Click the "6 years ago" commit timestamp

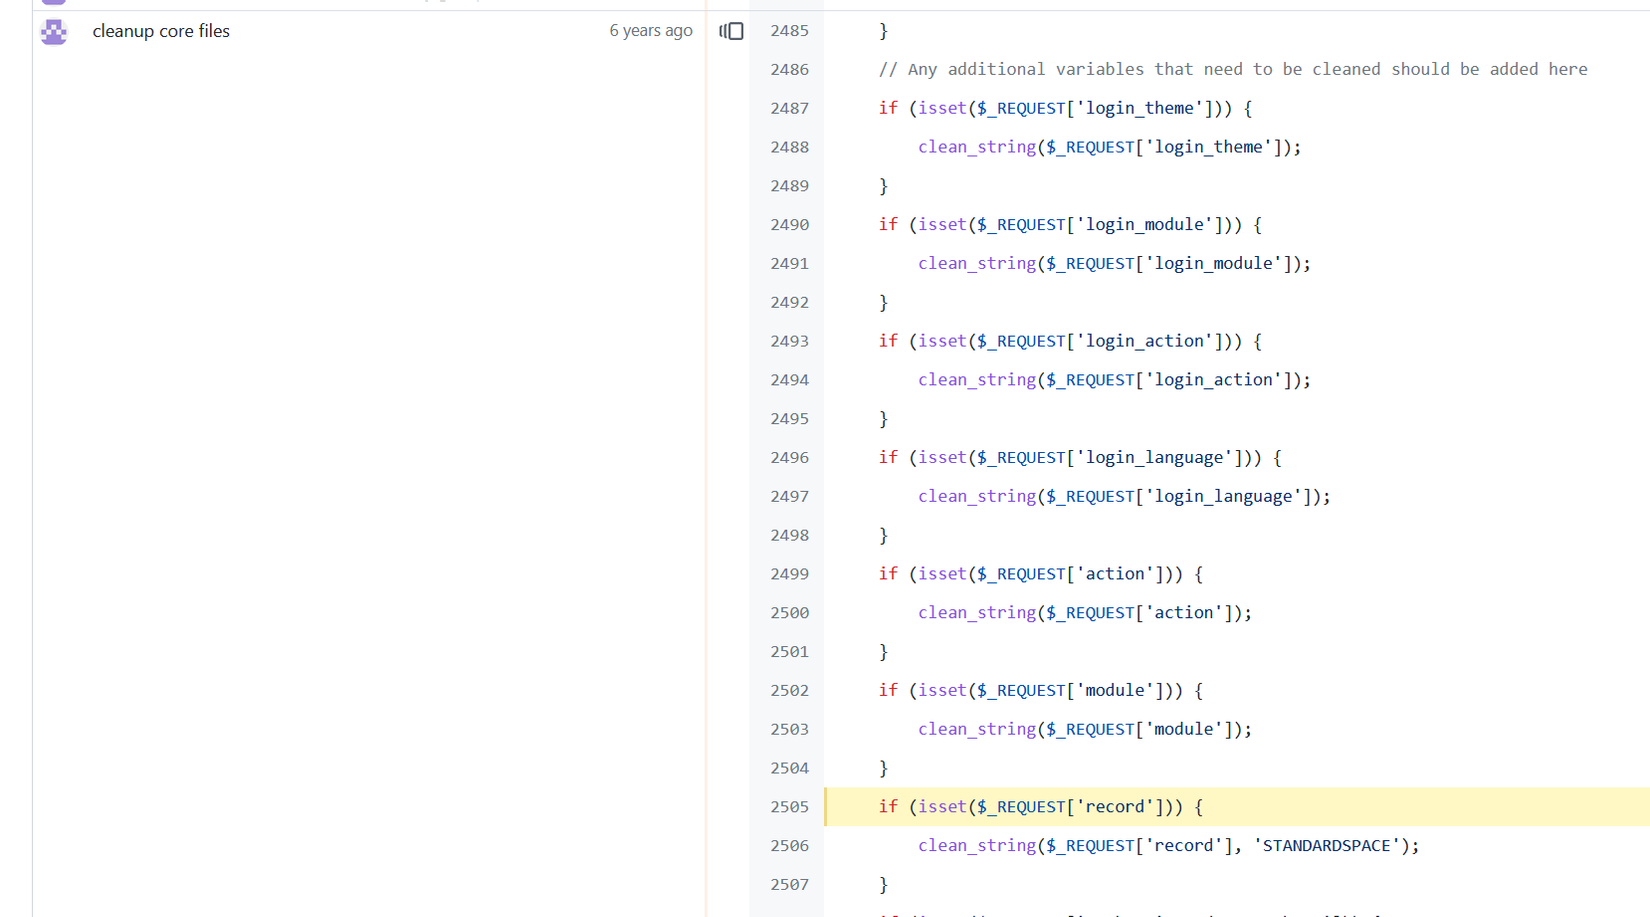[x=650, y=31]
